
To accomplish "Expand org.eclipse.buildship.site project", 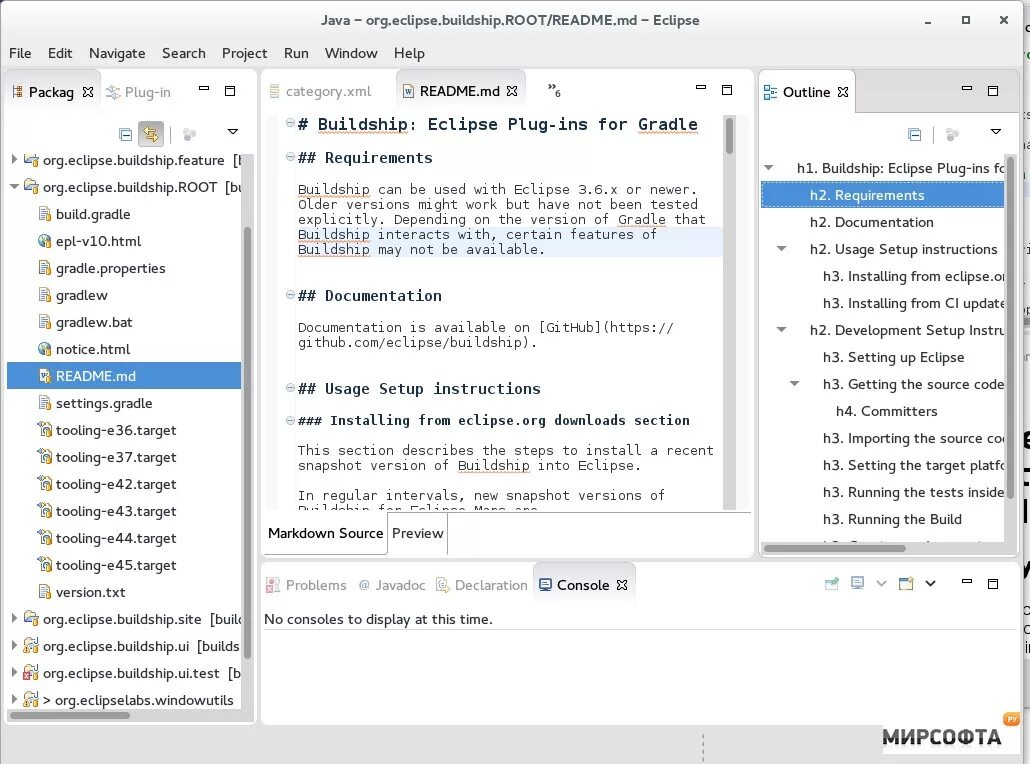I will [14, 618].
